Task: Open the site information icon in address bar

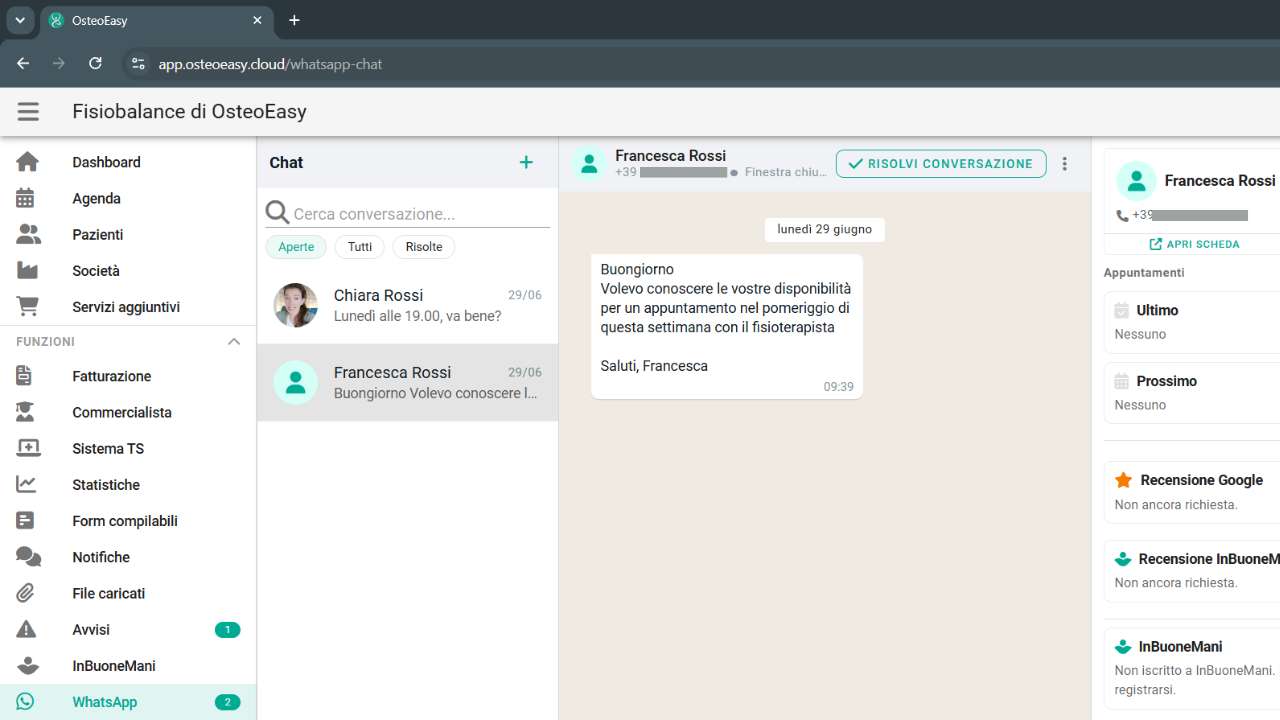Action: 138,64
